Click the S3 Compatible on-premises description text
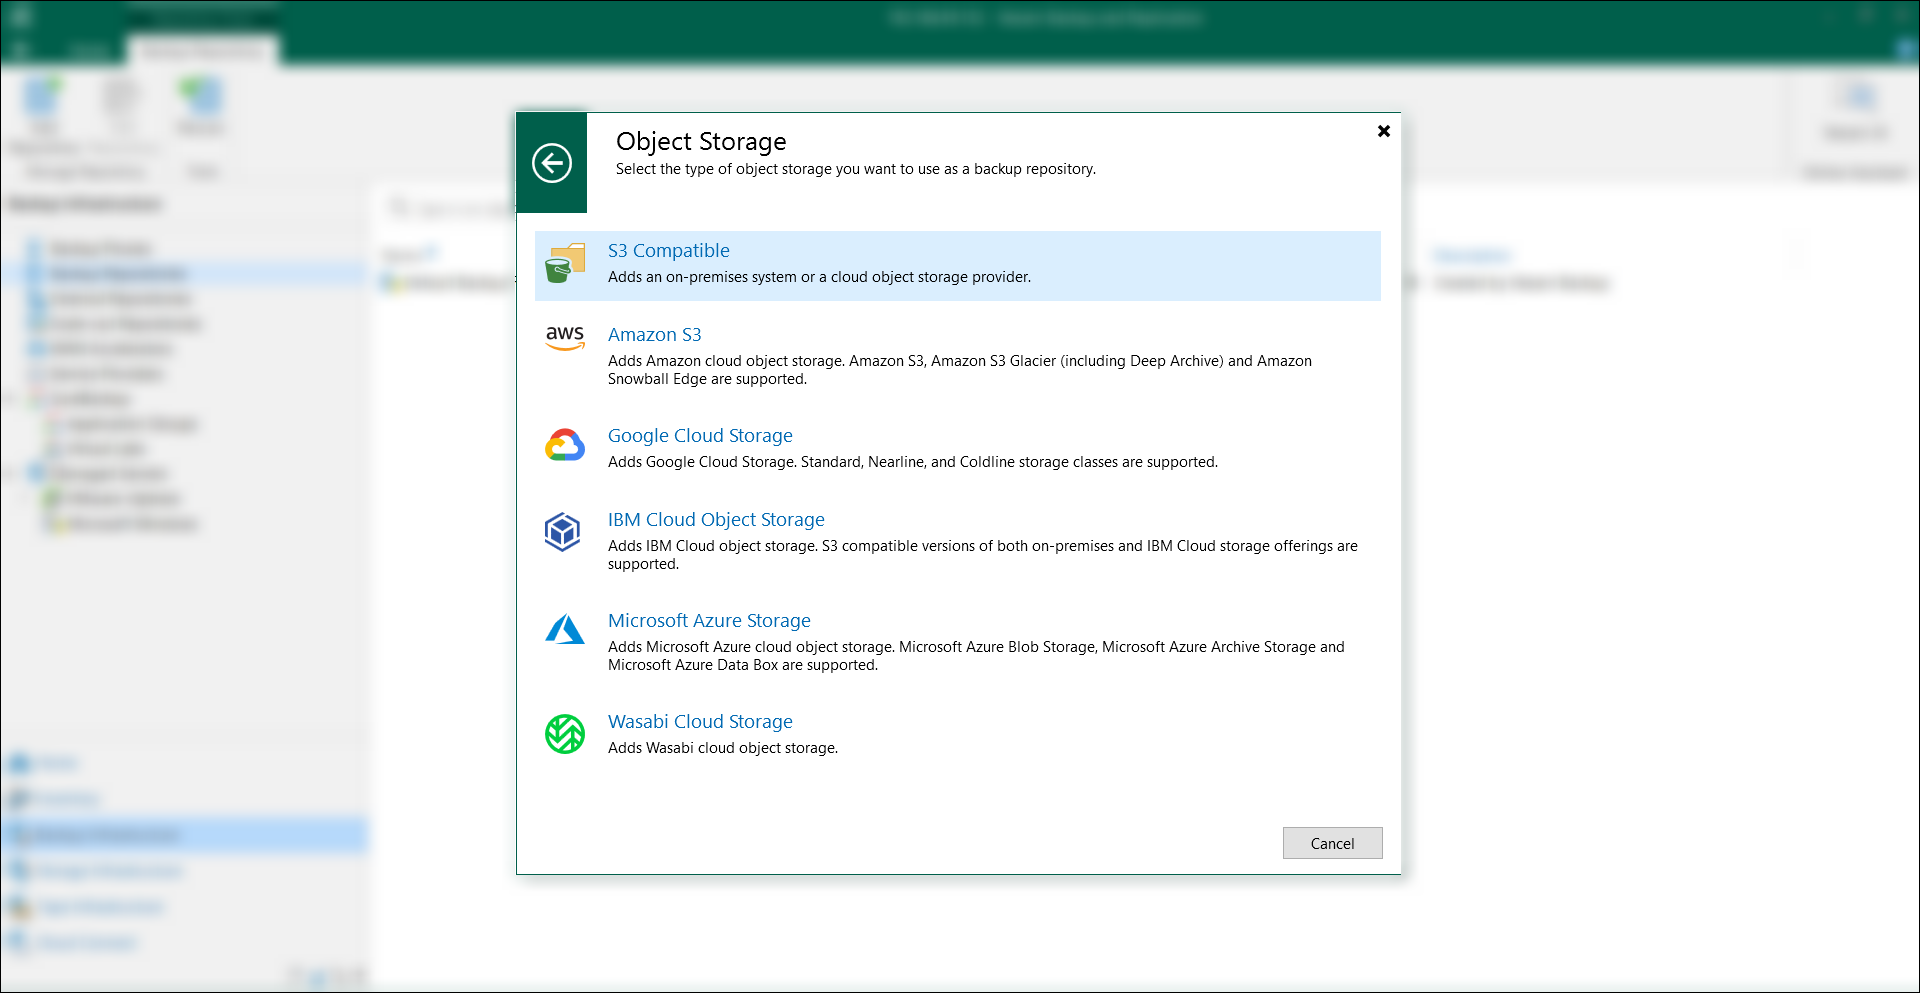The height and width of the screenshot is (993, 1920). click(819, 277)
